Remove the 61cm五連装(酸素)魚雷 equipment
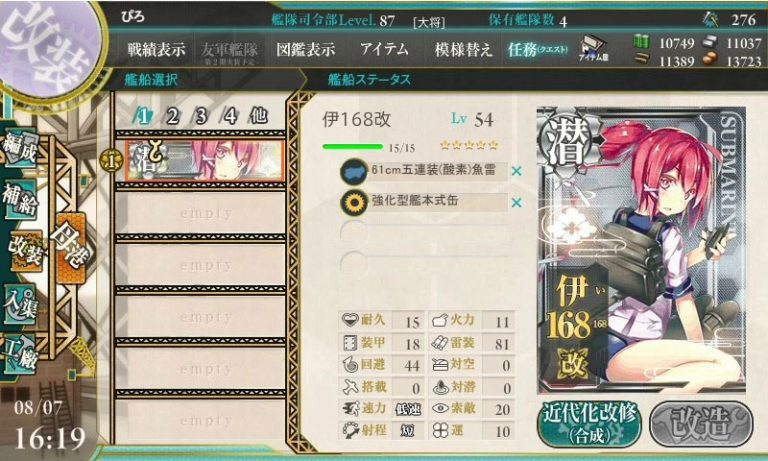Screen dimensions: 768x461 (x=516, y=171)
